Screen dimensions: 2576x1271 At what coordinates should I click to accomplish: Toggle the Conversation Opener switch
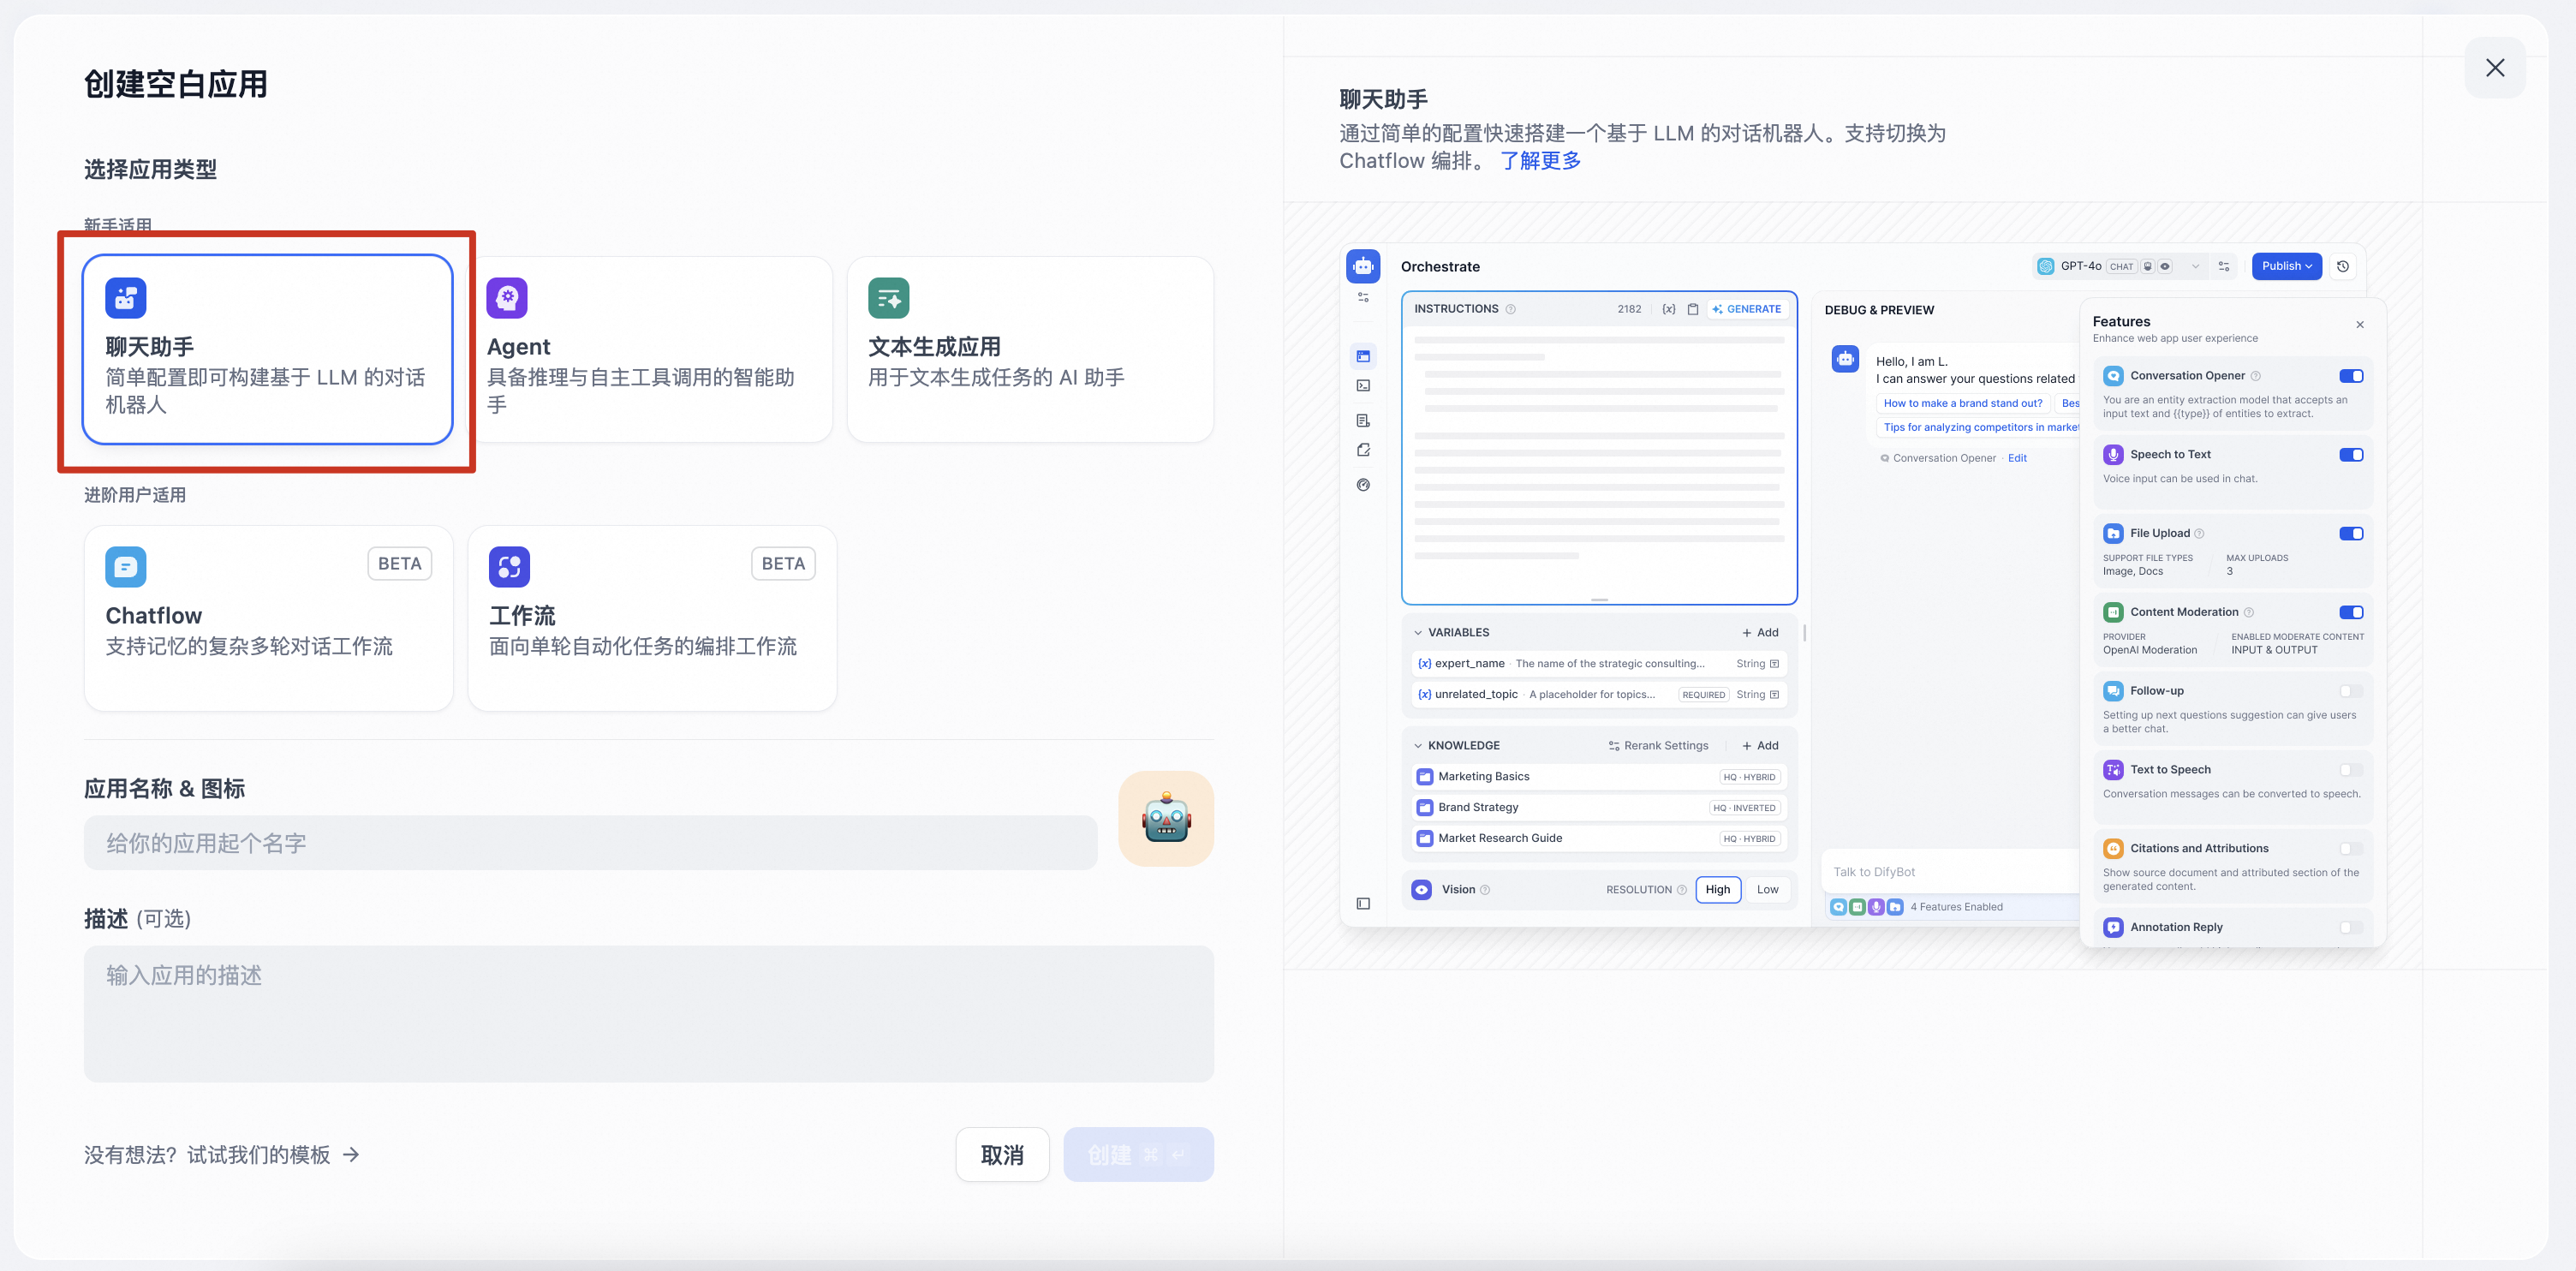2350,376
